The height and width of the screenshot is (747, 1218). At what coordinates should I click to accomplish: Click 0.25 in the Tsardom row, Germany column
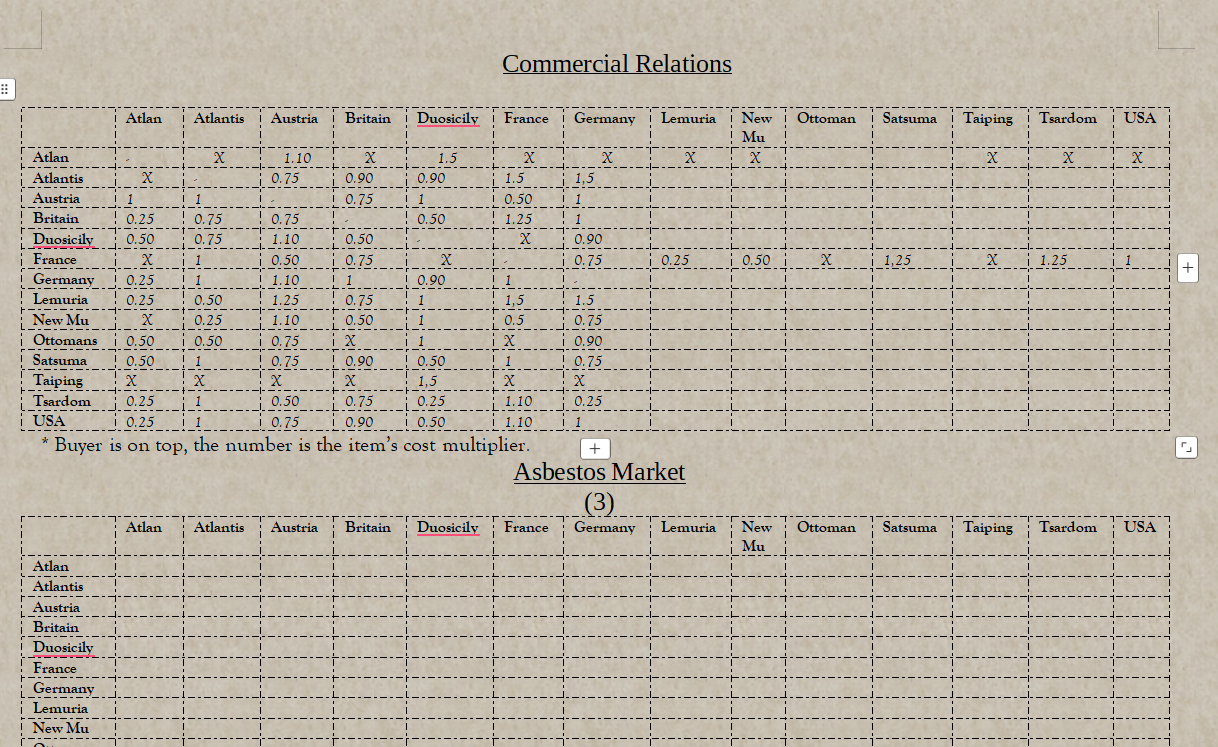pyautogui.click(x=588, y=401)
